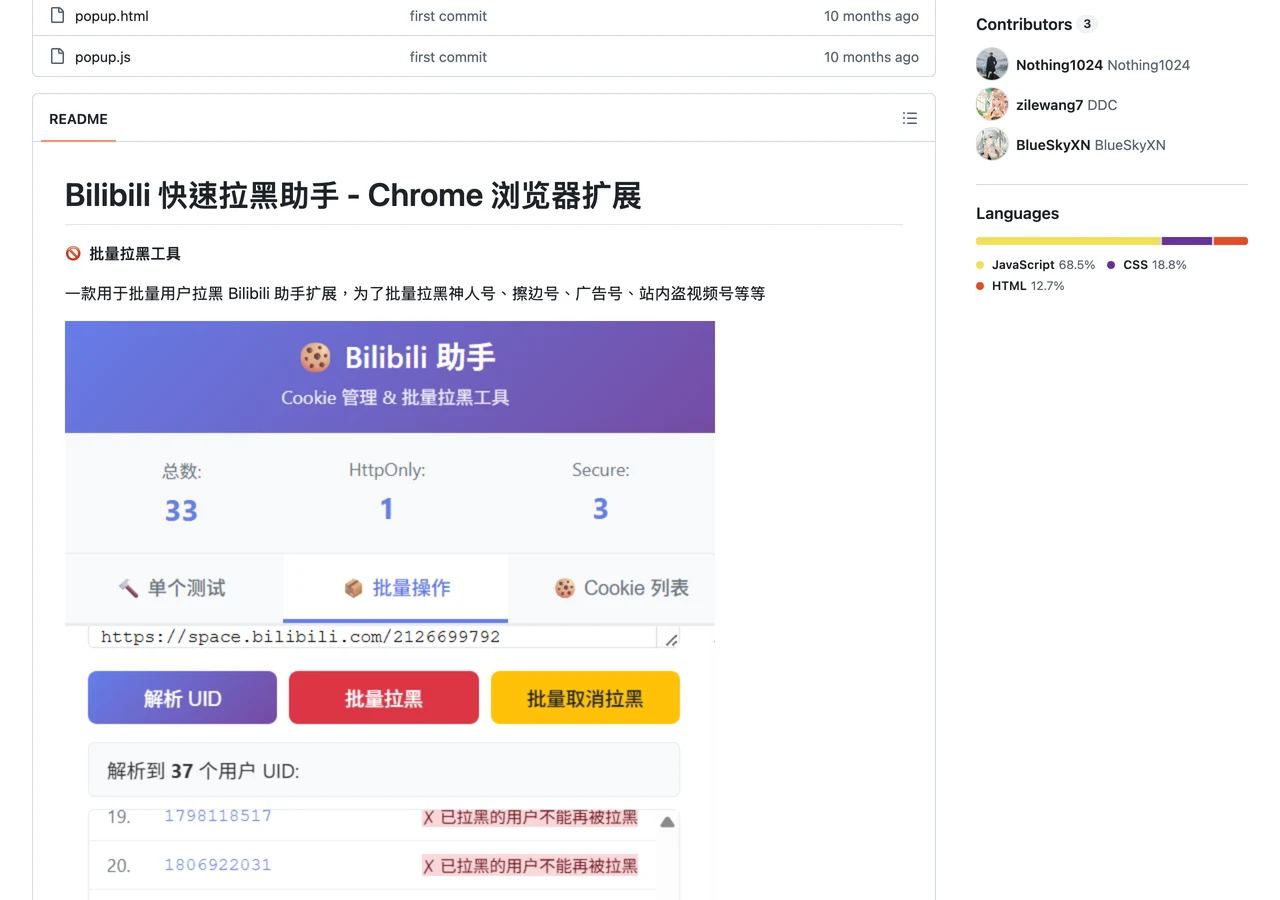Viewport: 1280px width, 900px height.
Task: Click 解析 UID button
Action: 182,697
